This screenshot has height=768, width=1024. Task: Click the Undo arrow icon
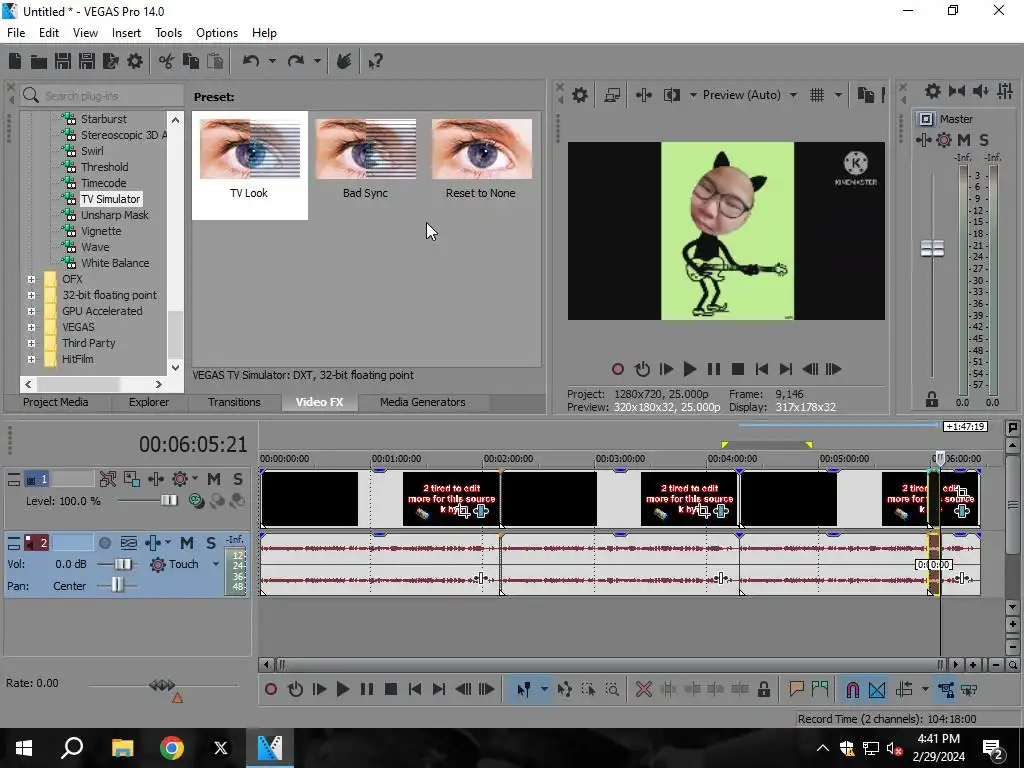(251, 61)
